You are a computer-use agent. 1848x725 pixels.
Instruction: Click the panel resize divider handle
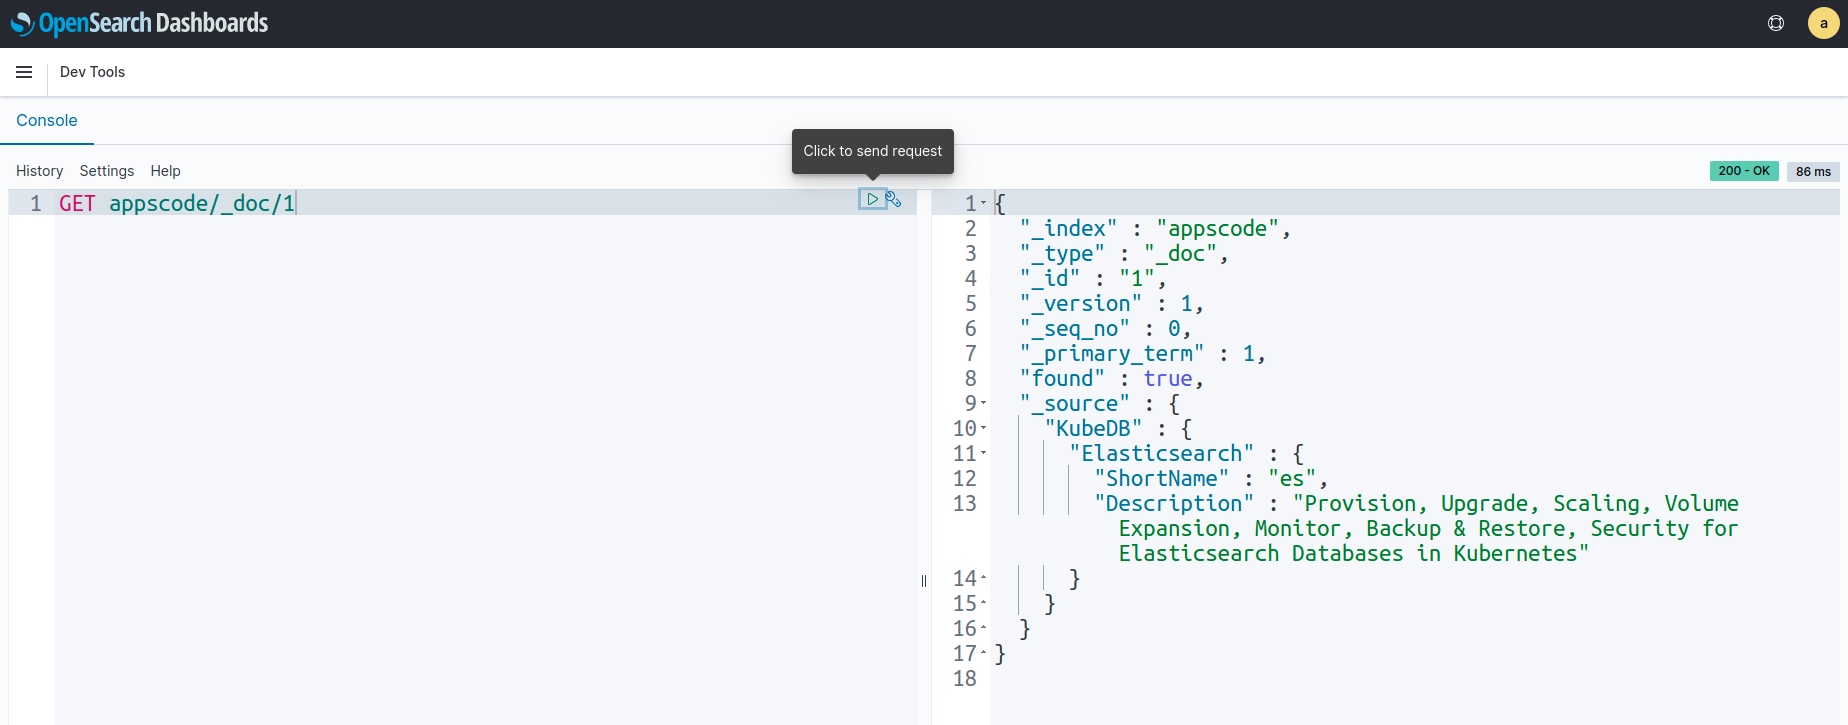[924, 580]
